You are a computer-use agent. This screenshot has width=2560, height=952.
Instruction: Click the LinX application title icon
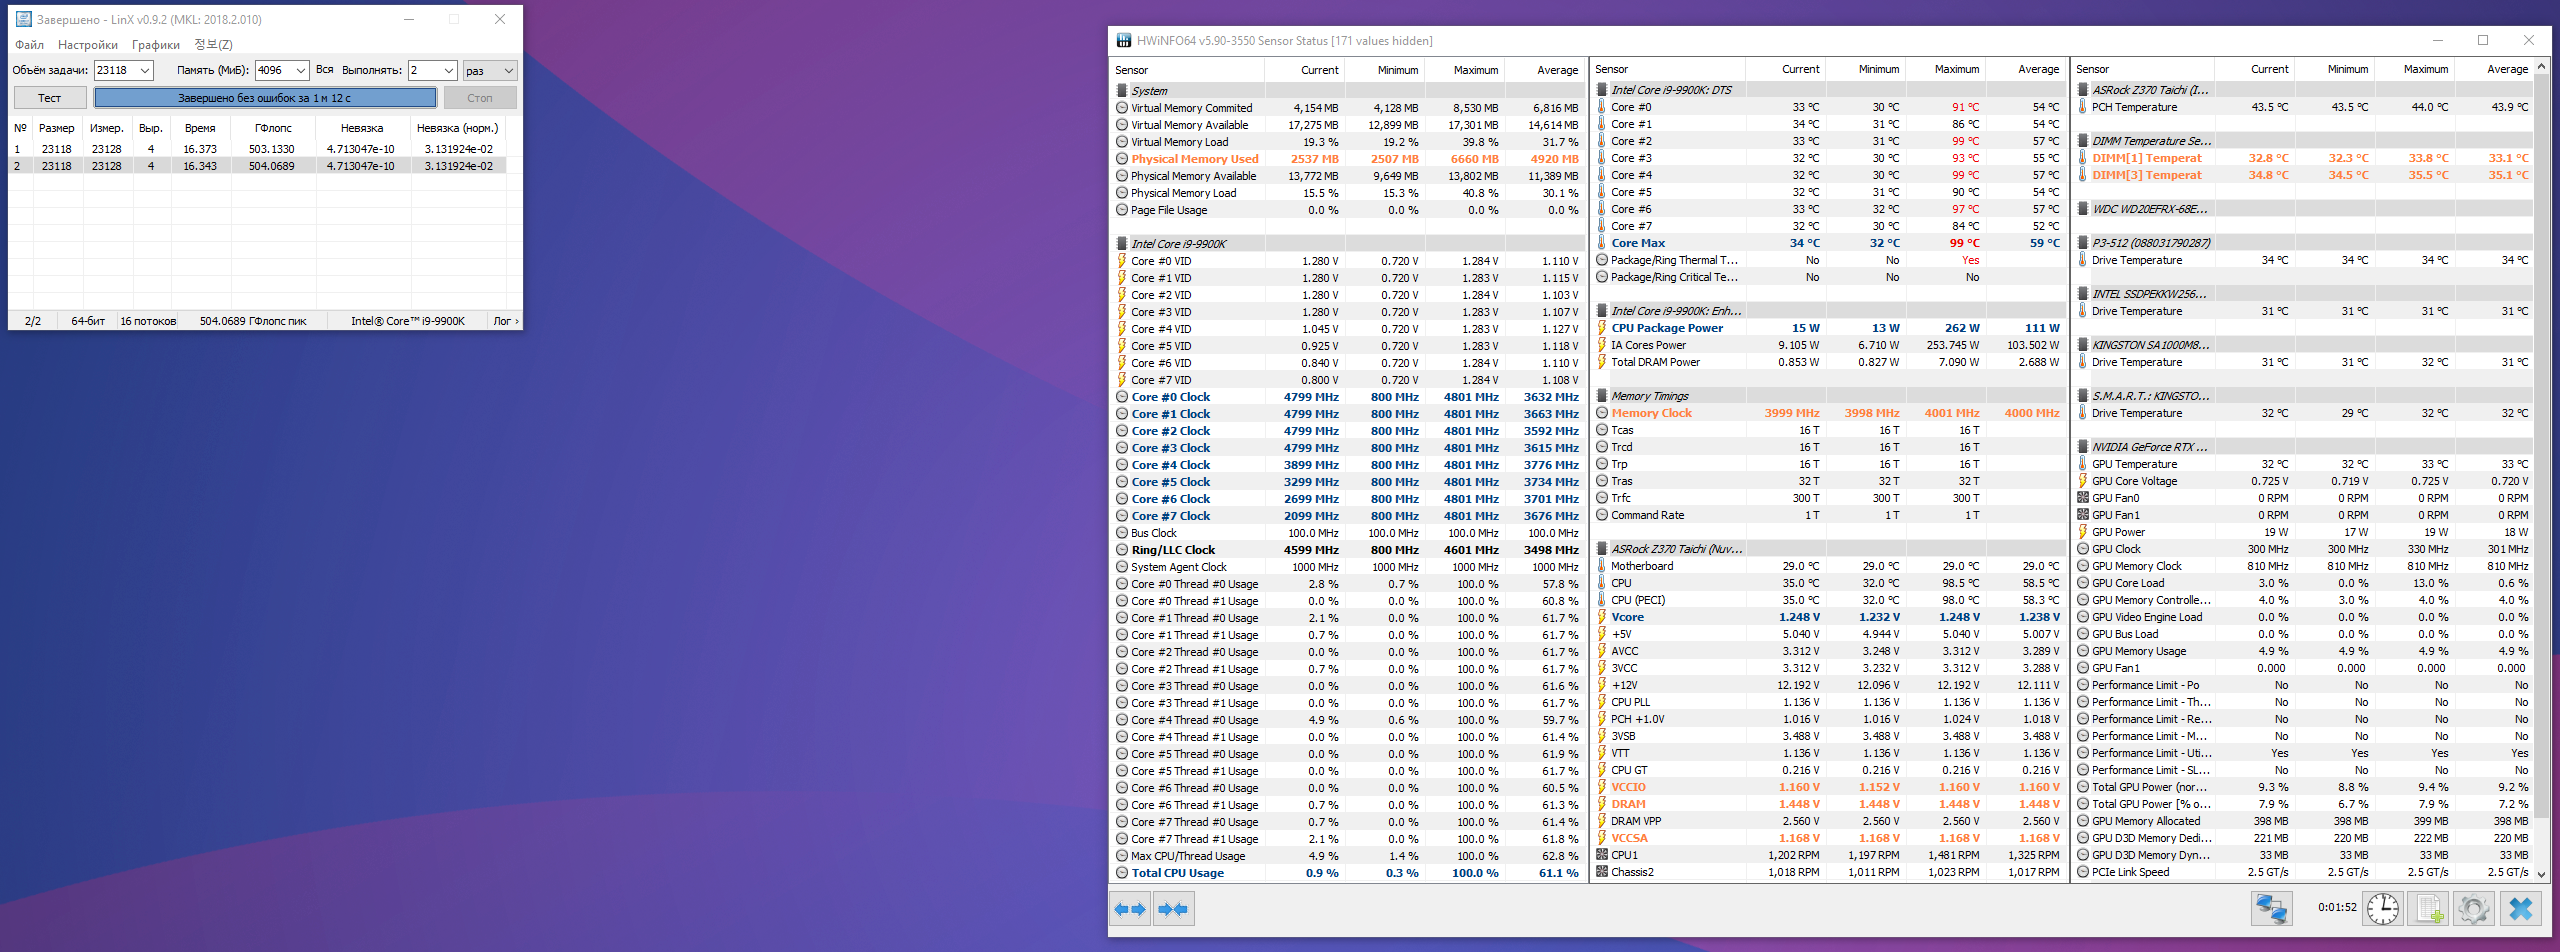(x=24, y=19)
